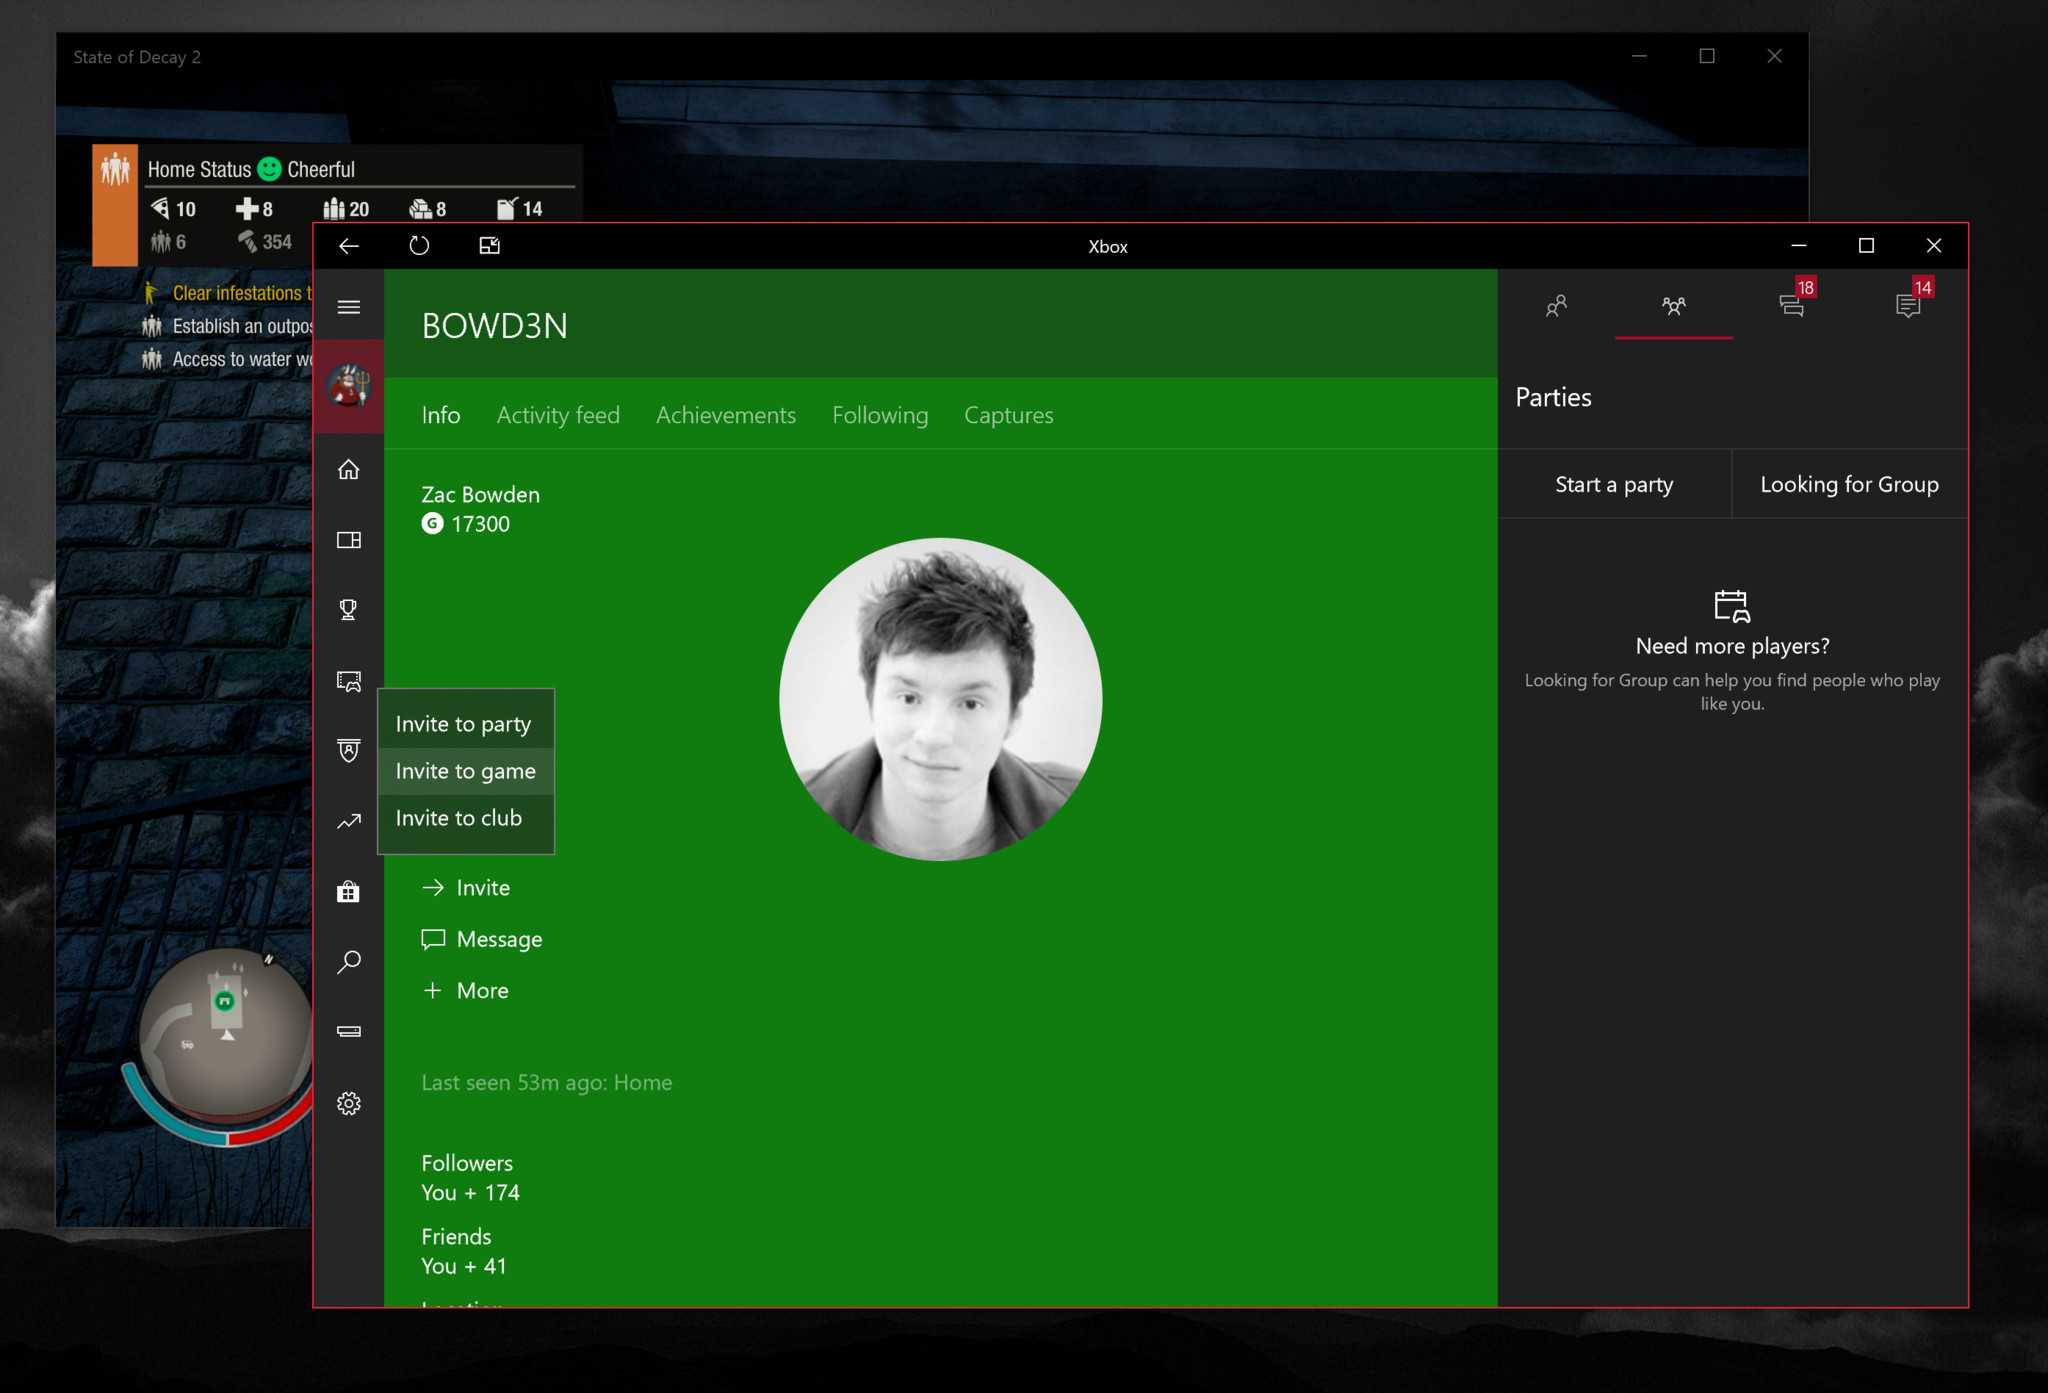
Task: Select the Parties icon tab
Action: click(1673, 306)
